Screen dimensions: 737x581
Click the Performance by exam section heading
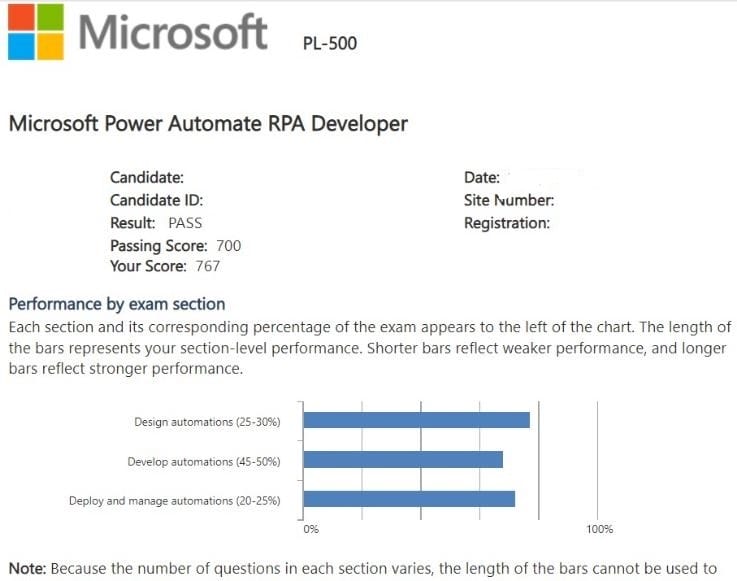point(117,304)
